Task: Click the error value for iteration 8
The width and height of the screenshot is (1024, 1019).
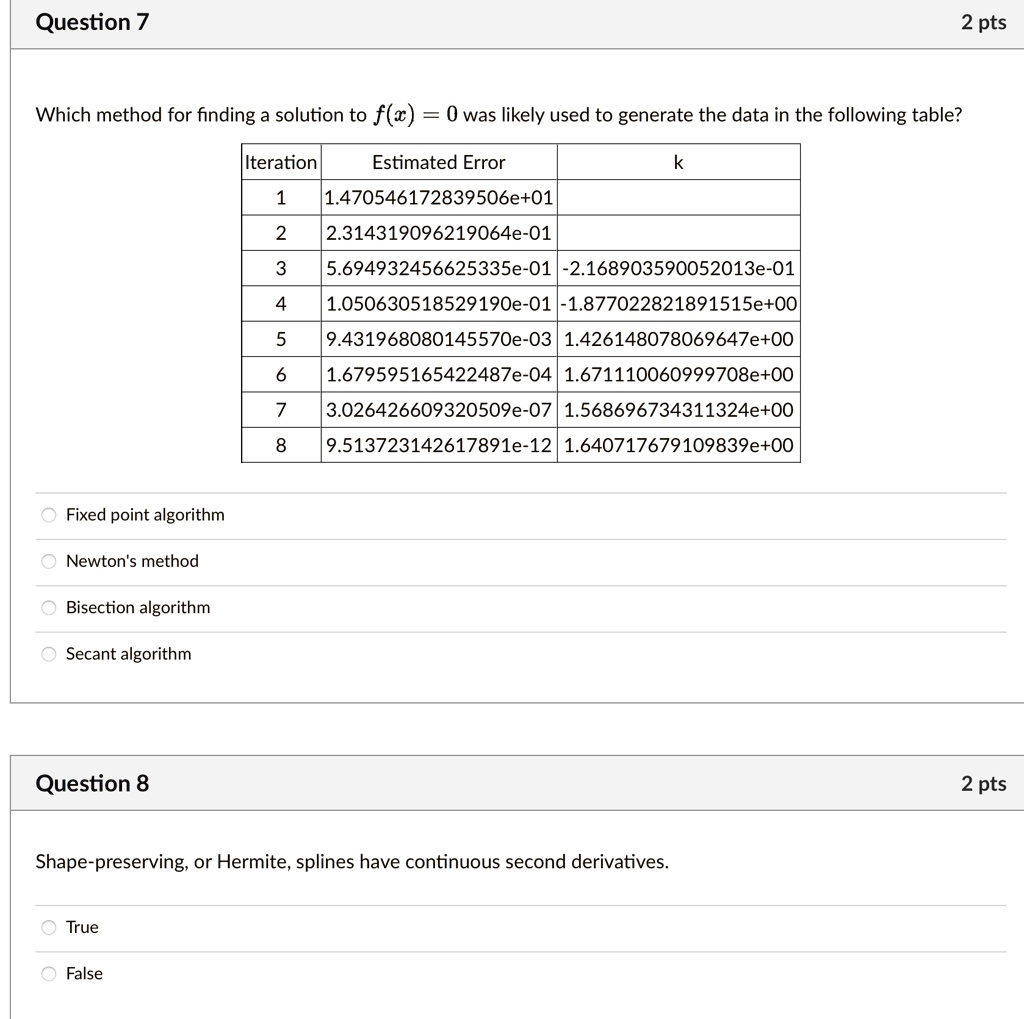Action: click(x=438, y=444)
